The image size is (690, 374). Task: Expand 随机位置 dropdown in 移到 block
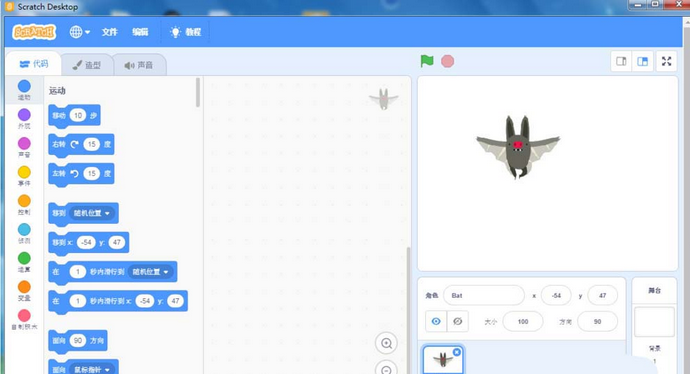click(92, 213)
